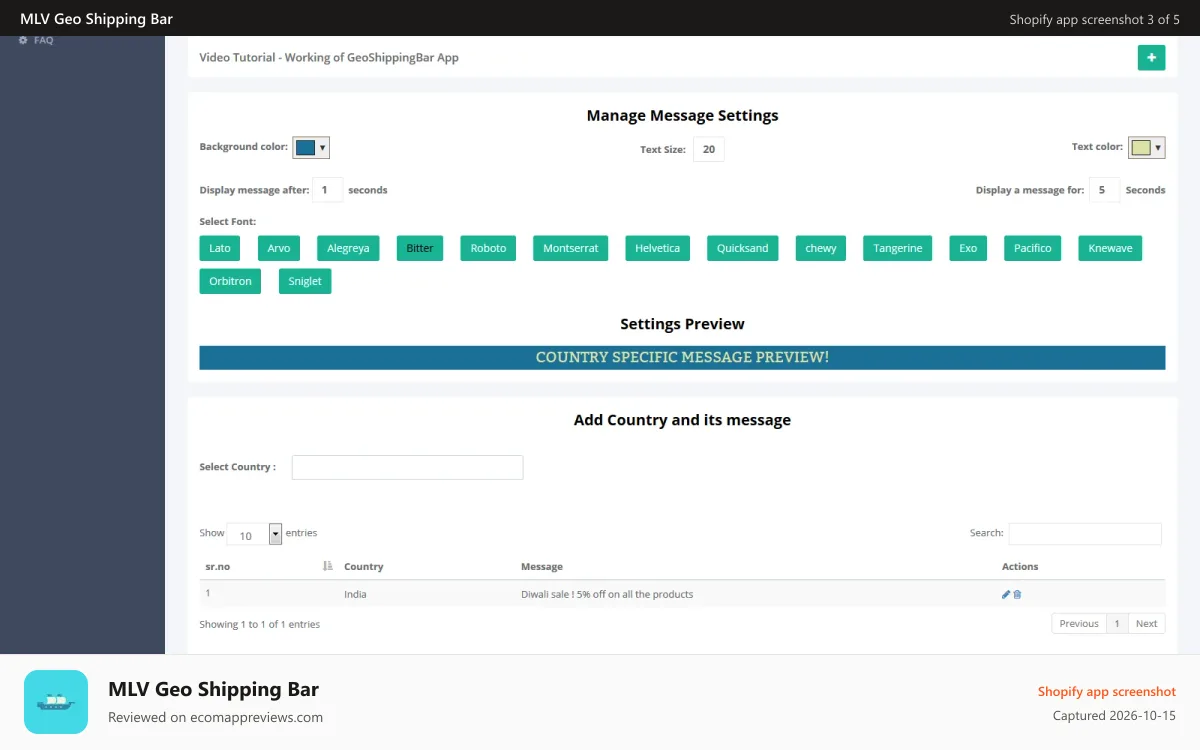Click Video Tutorial GeoShippingBar App title

coord(329,58)
